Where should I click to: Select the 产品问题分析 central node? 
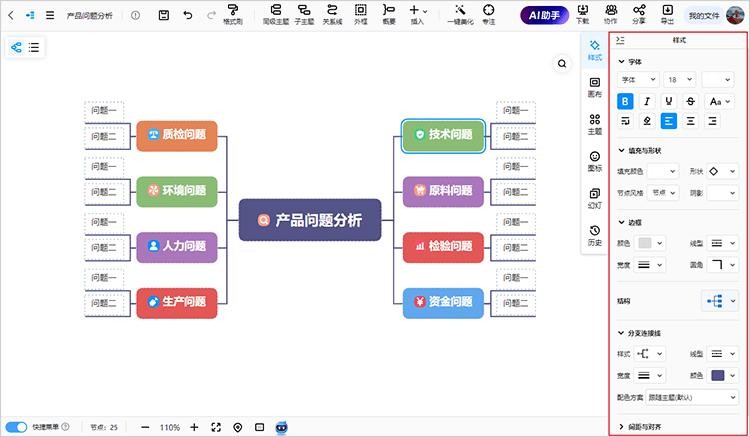(x=311, y=220)
